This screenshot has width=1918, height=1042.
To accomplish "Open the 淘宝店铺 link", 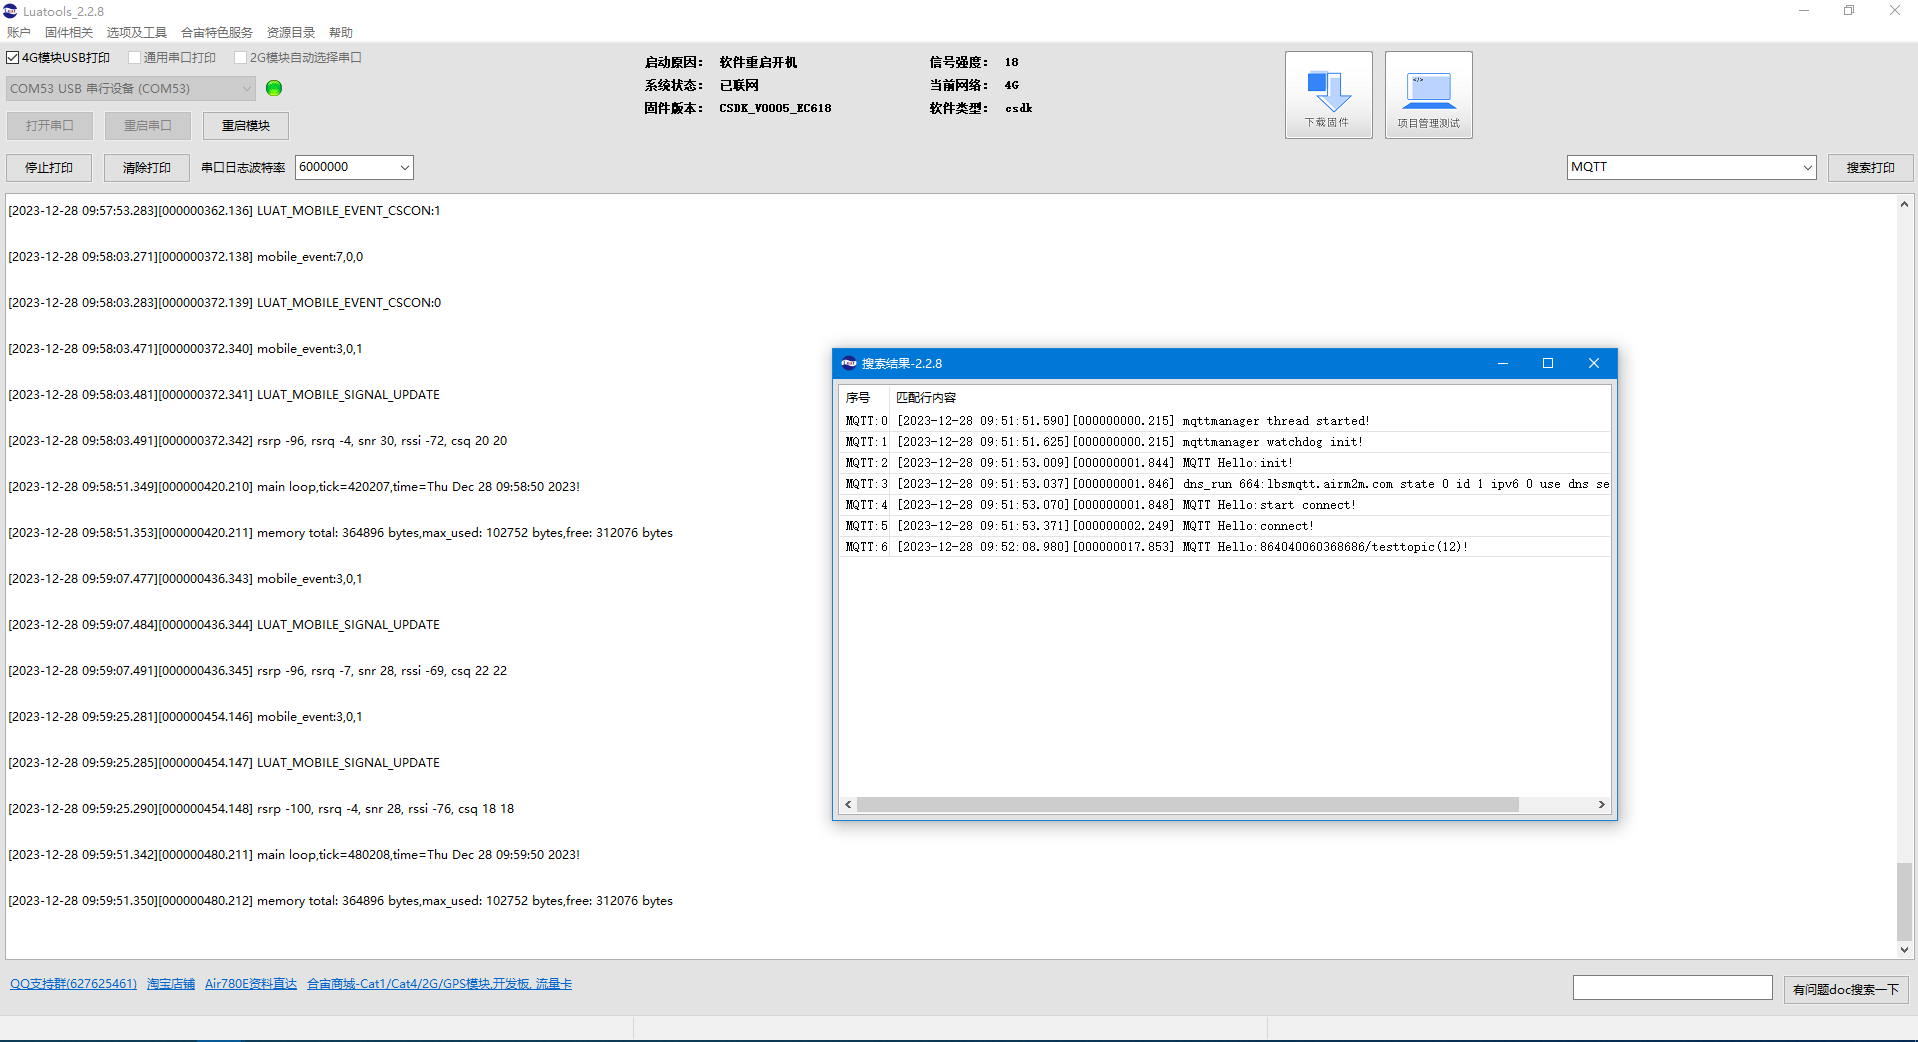I will click(x=171, y=984).
